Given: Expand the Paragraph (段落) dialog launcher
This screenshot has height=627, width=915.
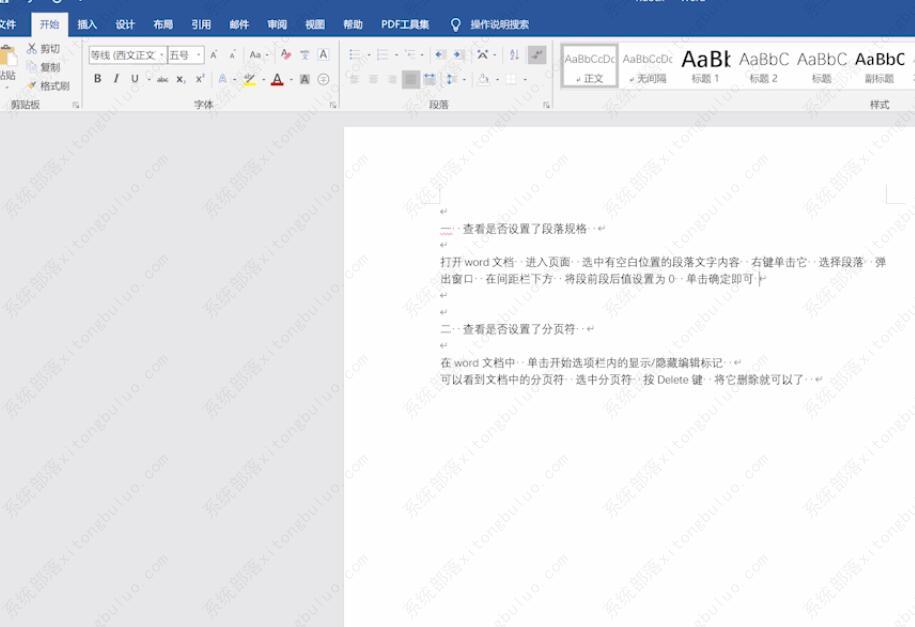Looking at the screenshot, I should click(x=546, y=105).
